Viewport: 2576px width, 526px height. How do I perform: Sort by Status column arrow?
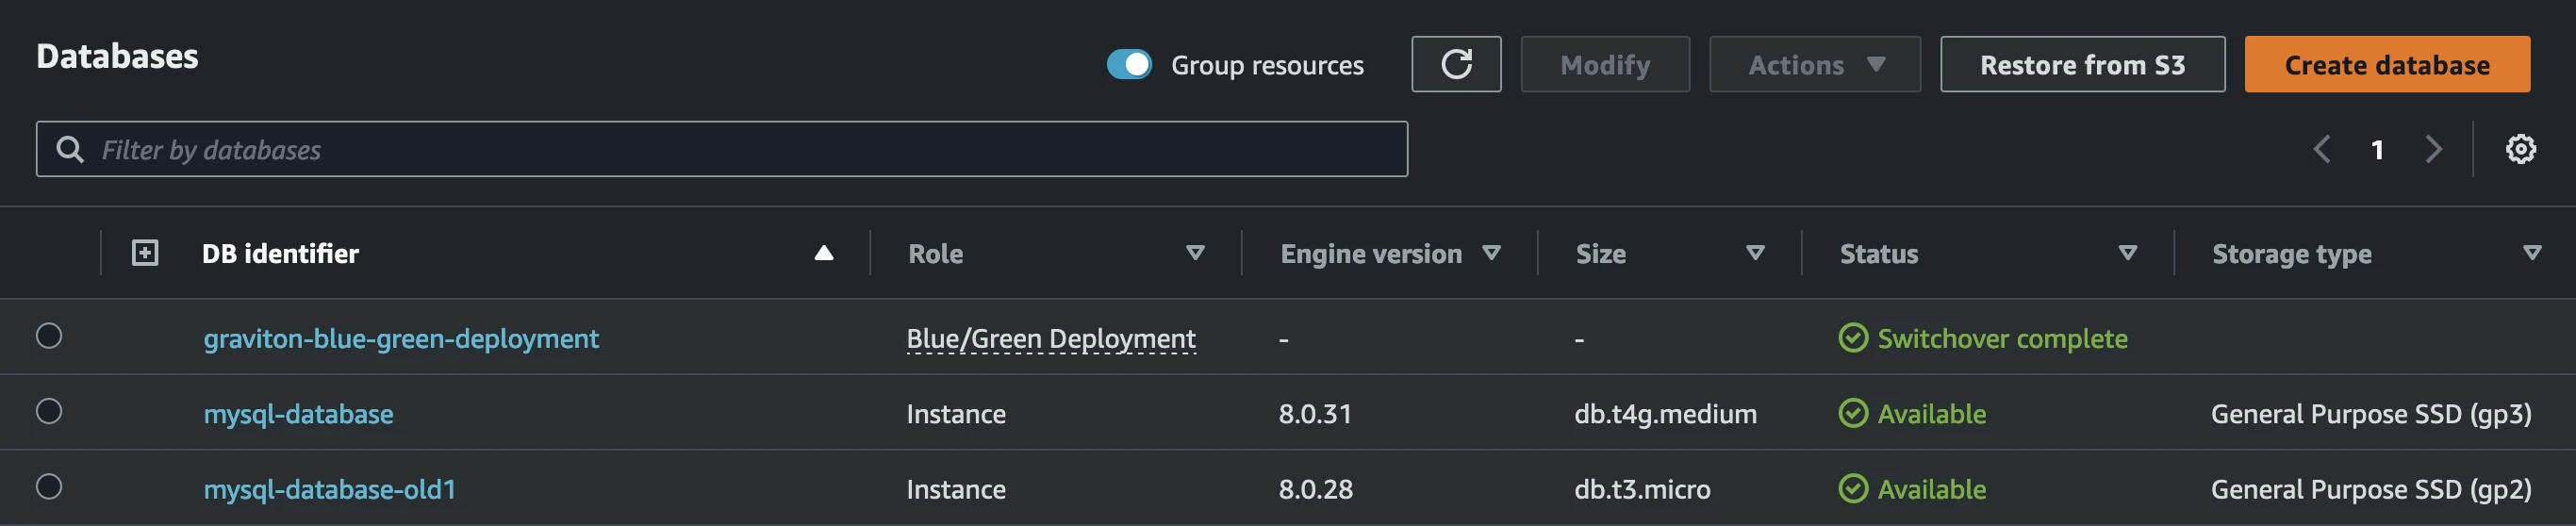[2127, 253]
